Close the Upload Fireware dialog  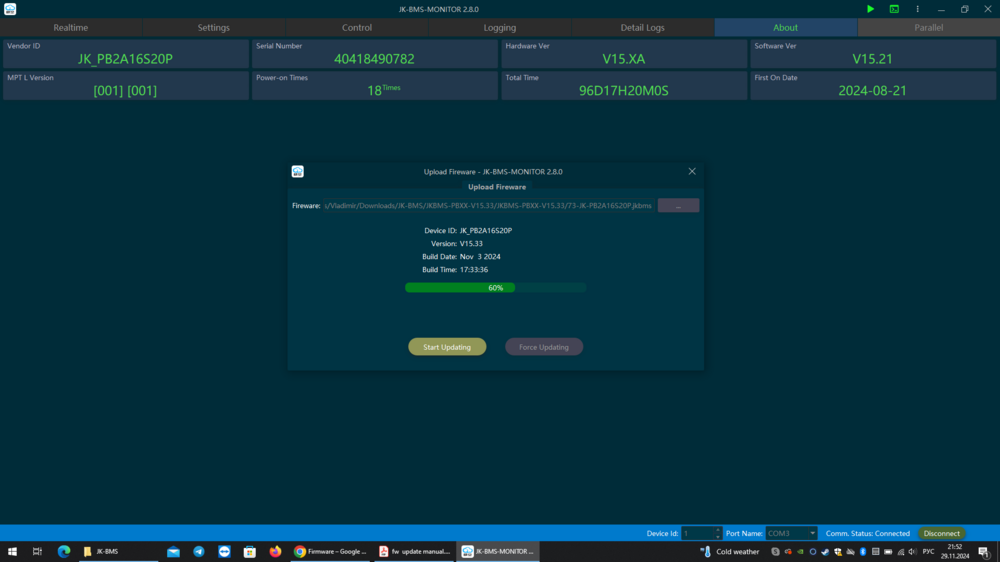692,171
